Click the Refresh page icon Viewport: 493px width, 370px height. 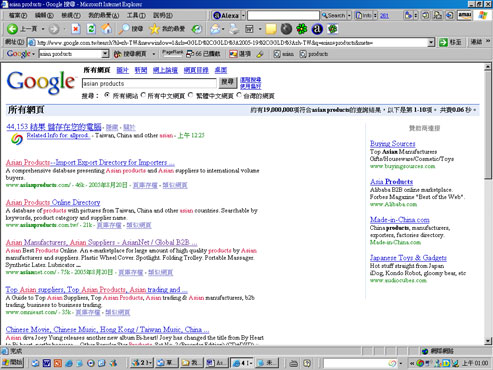[x=91, y=29]
